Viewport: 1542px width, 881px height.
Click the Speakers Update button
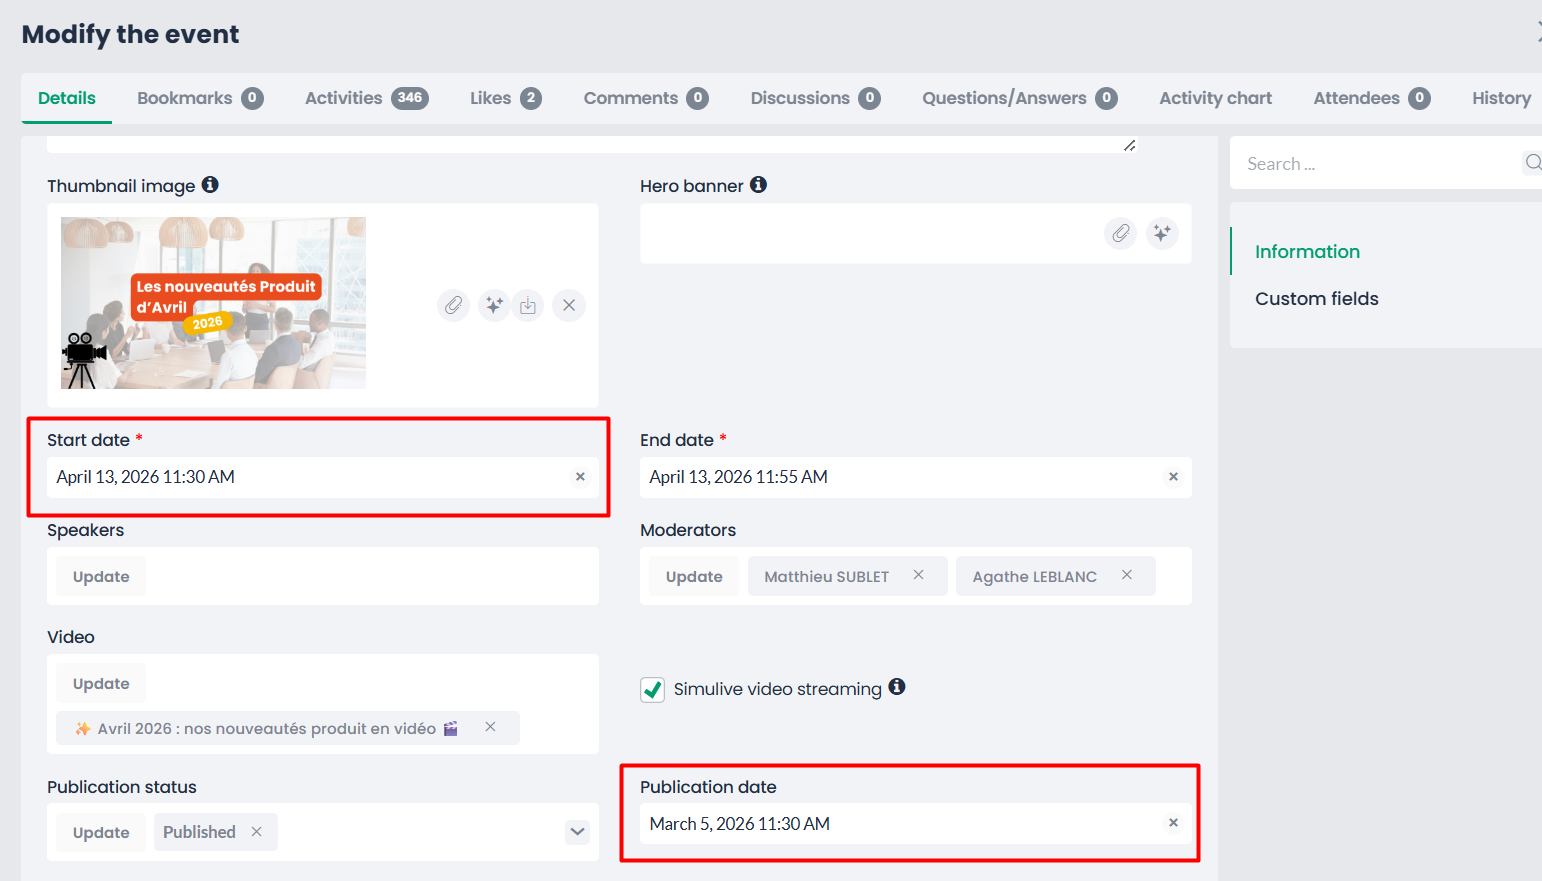click(x=101, y=577)
